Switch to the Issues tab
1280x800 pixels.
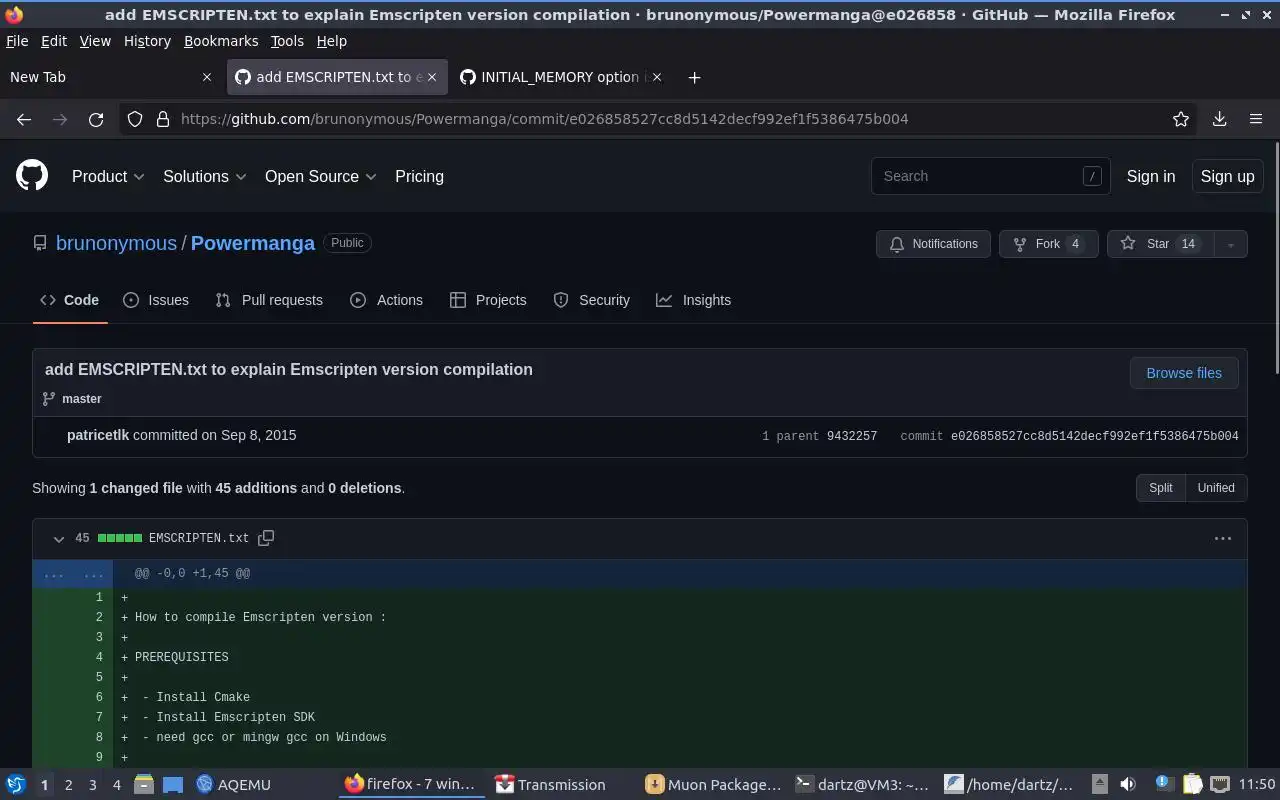point(156,300)
